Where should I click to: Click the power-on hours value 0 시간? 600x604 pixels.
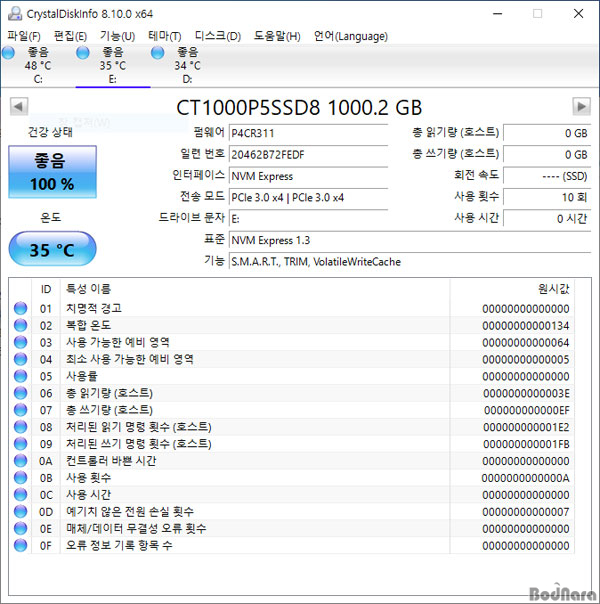point(547,219)
